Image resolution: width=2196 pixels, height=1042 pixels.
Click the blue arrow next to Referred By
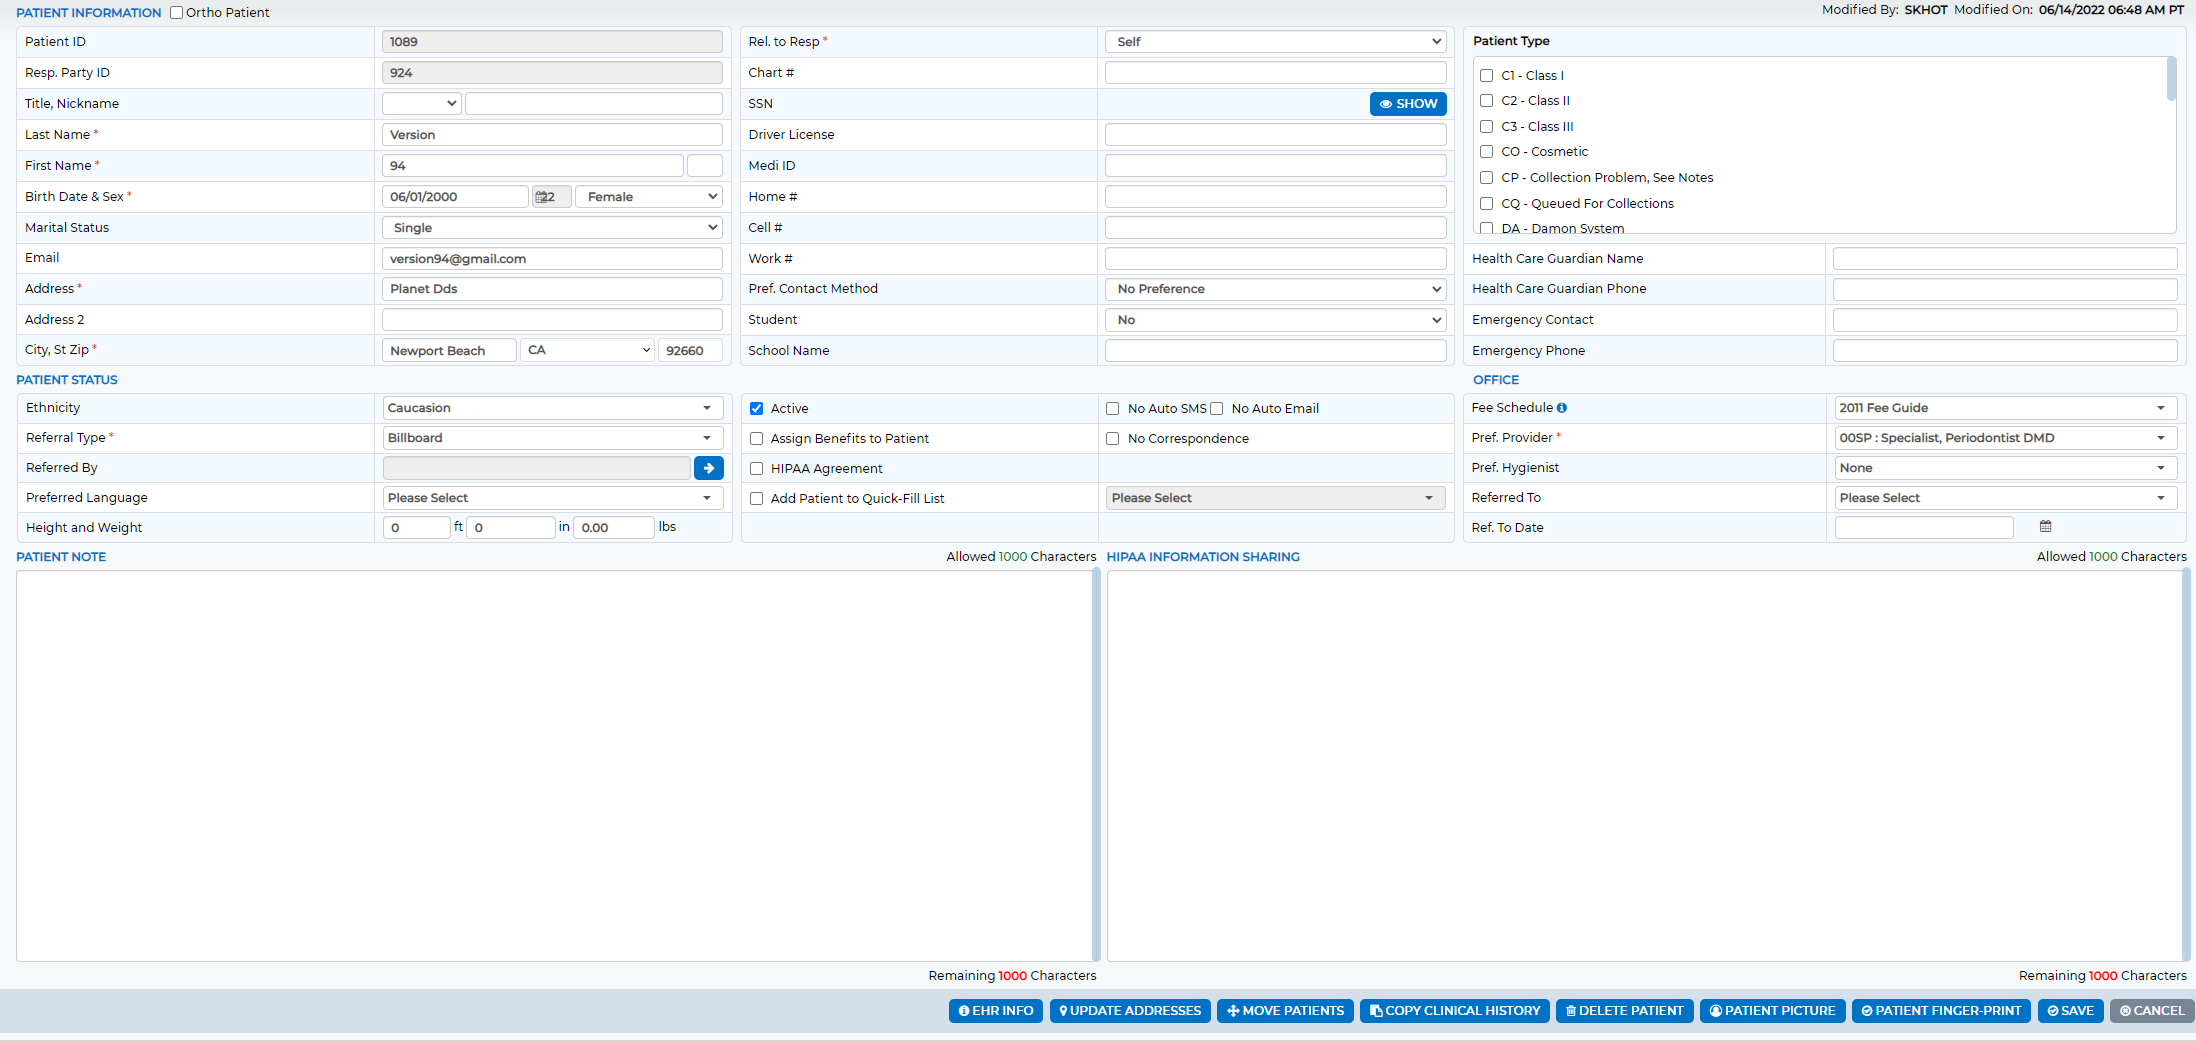(708, 468)
